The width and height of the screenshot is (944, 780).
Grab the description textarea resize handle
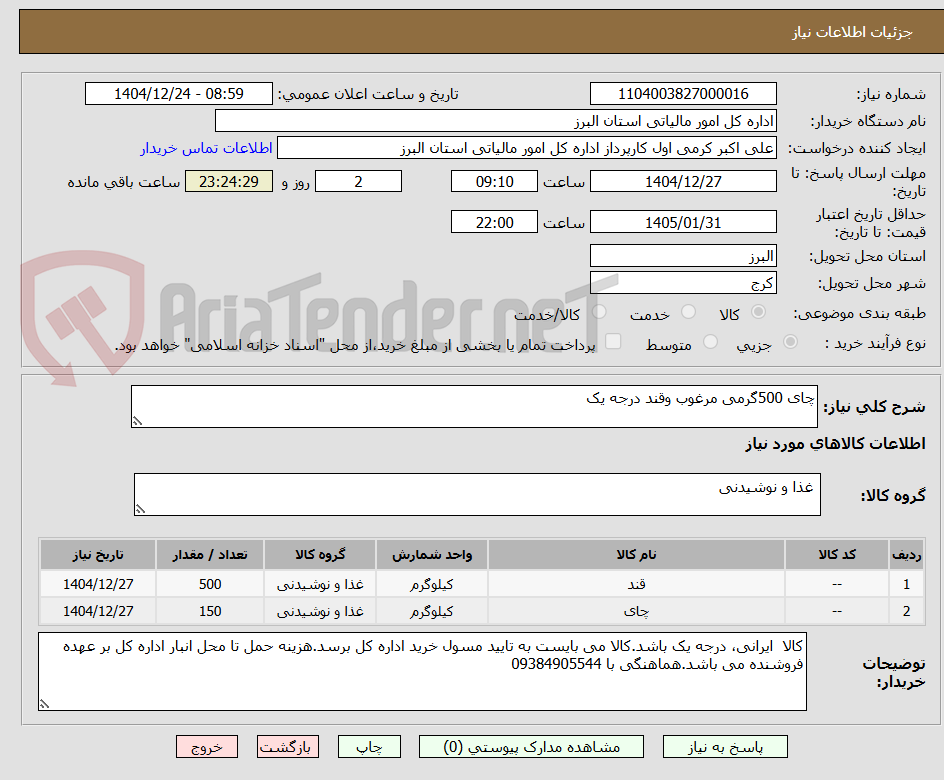pyautogui.click(x=137, y=421)
